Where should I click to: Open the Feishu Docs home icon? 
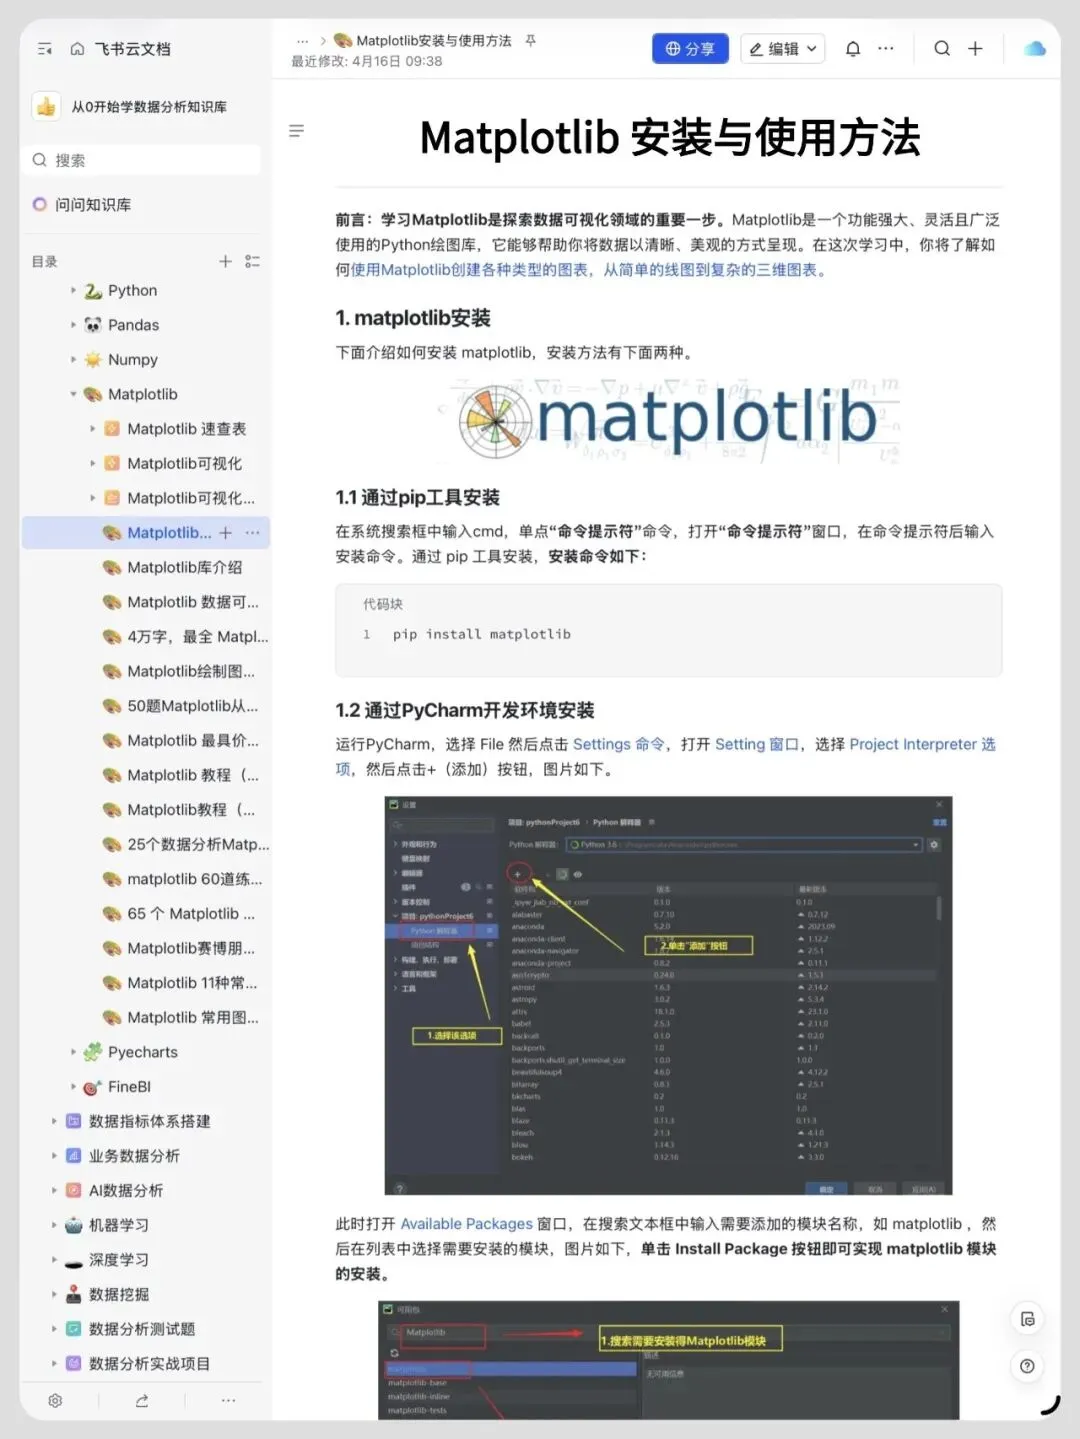click(x=77, y=48)
